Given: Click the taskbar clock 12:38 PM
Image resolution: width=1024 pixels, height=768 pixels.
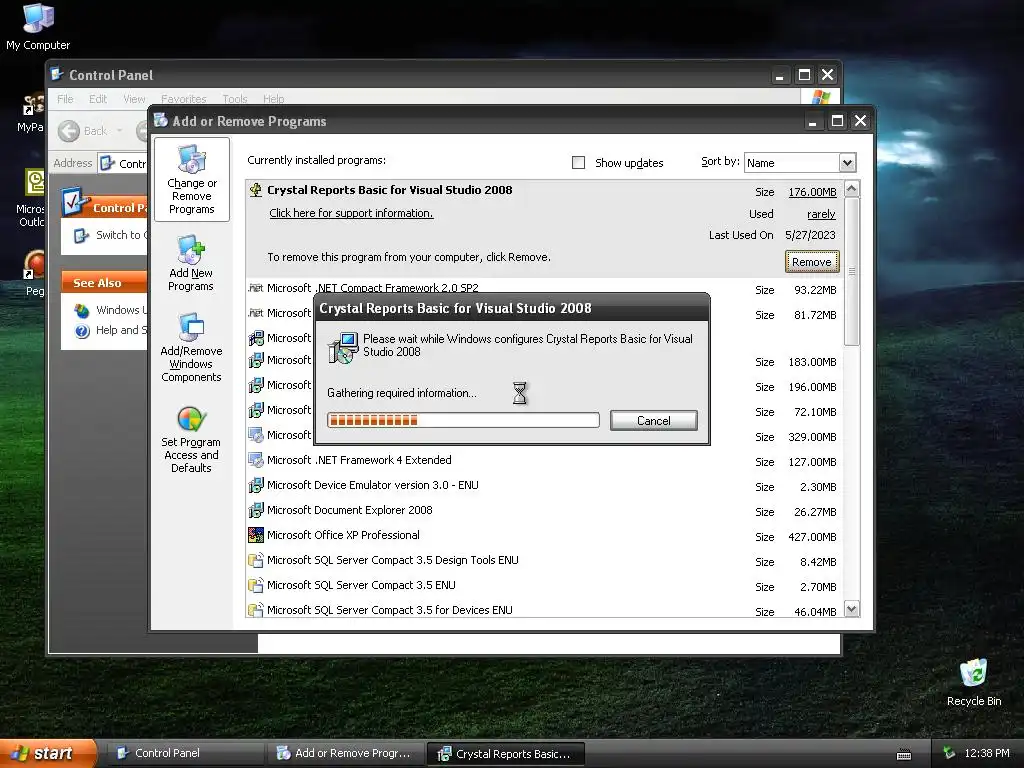Looking at the screenshot, I should [987, 754].
